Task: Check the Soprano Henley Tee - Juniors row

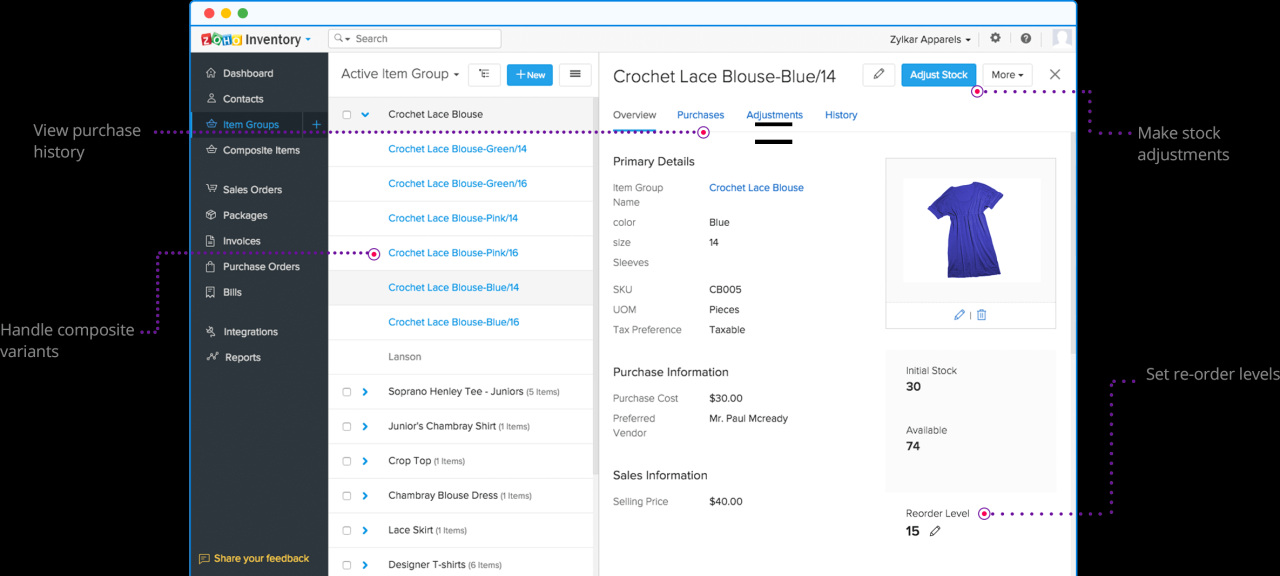Action: [x=345, y=391]
